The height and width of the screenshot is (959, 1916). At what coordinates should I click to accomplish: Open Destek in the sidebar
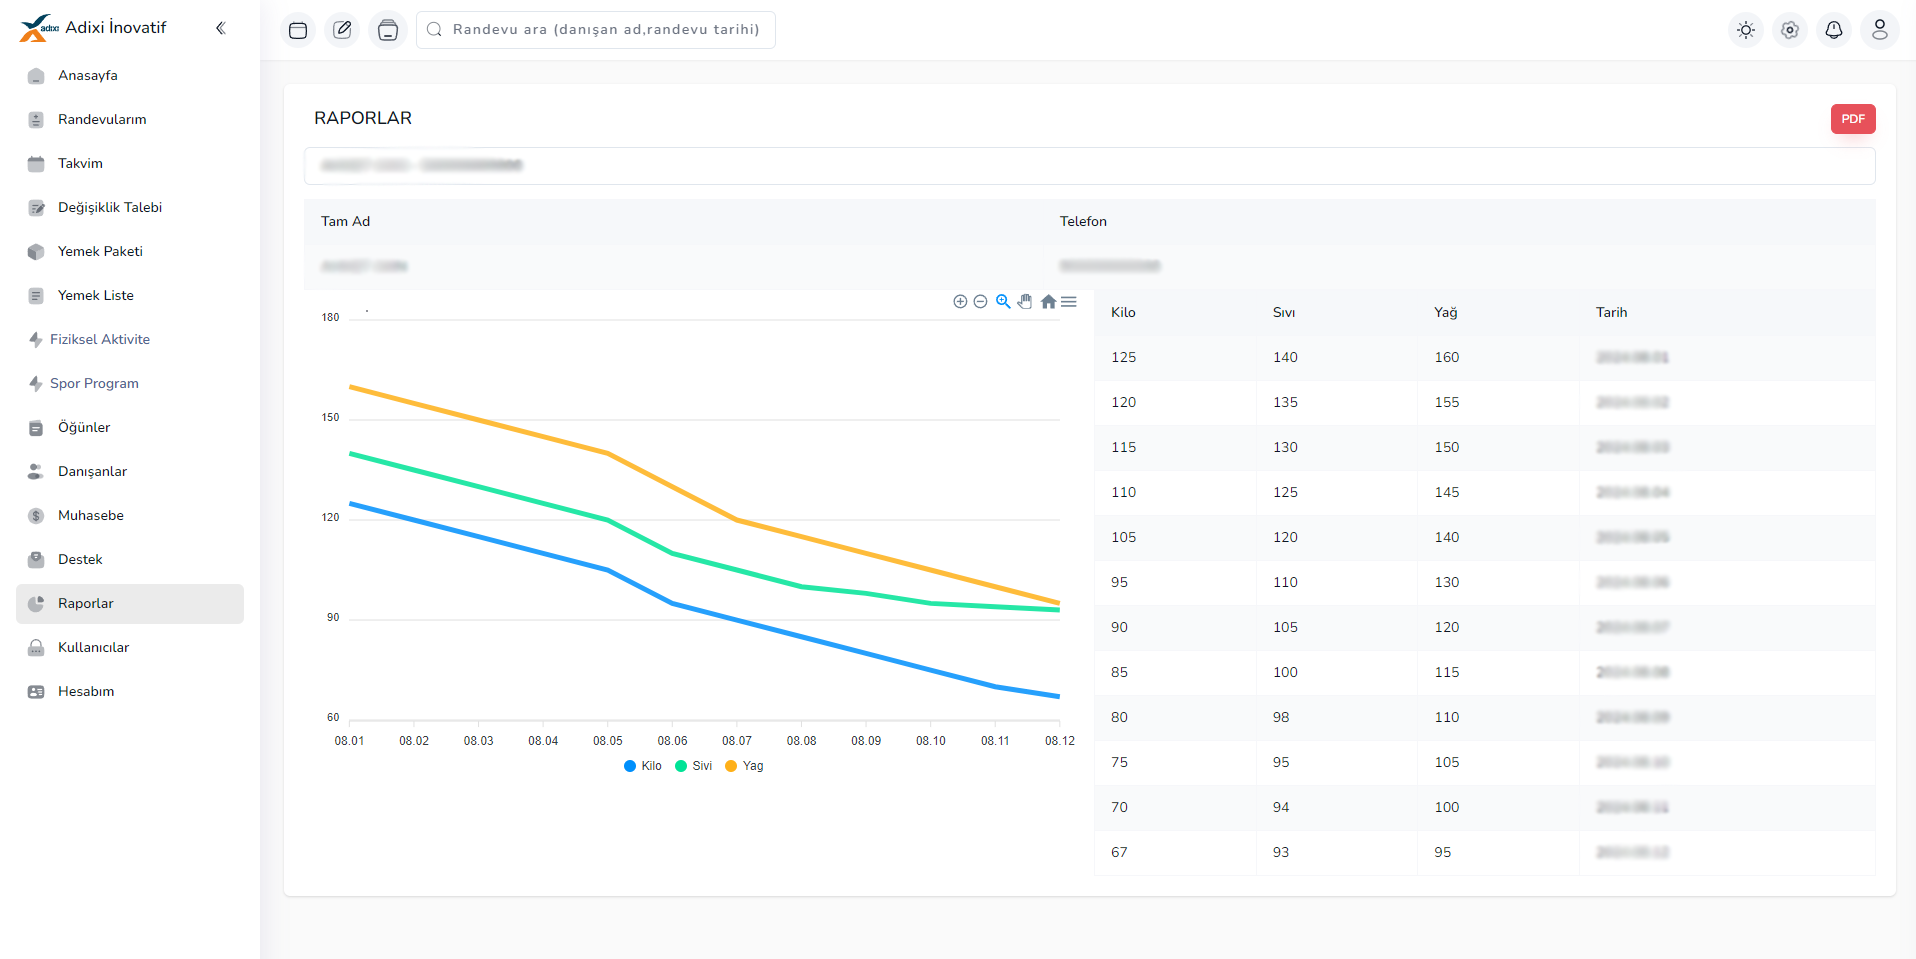(130, 560)
